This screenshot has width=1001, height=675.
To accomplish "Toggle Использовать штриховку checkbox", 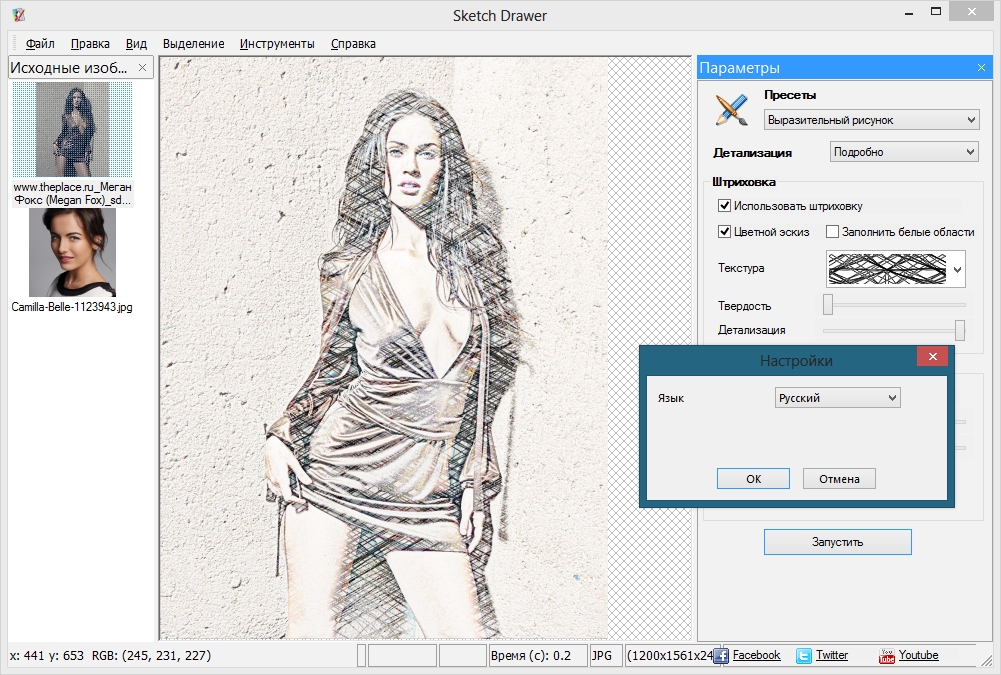I will (x=725, y=206).
